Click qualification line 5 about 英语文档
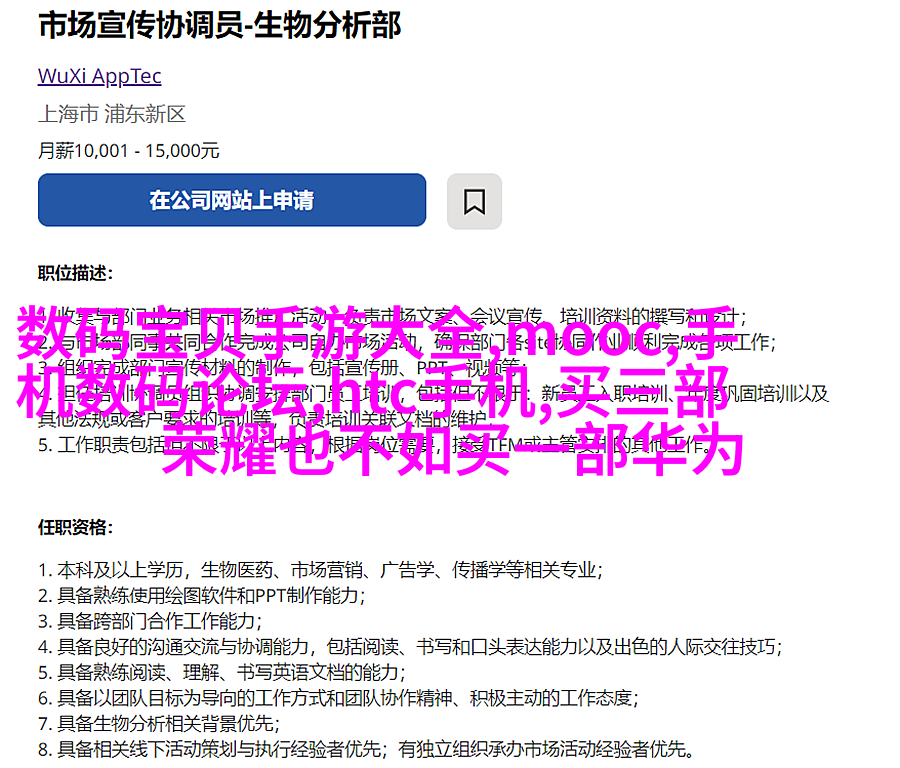 click(222, 672)
